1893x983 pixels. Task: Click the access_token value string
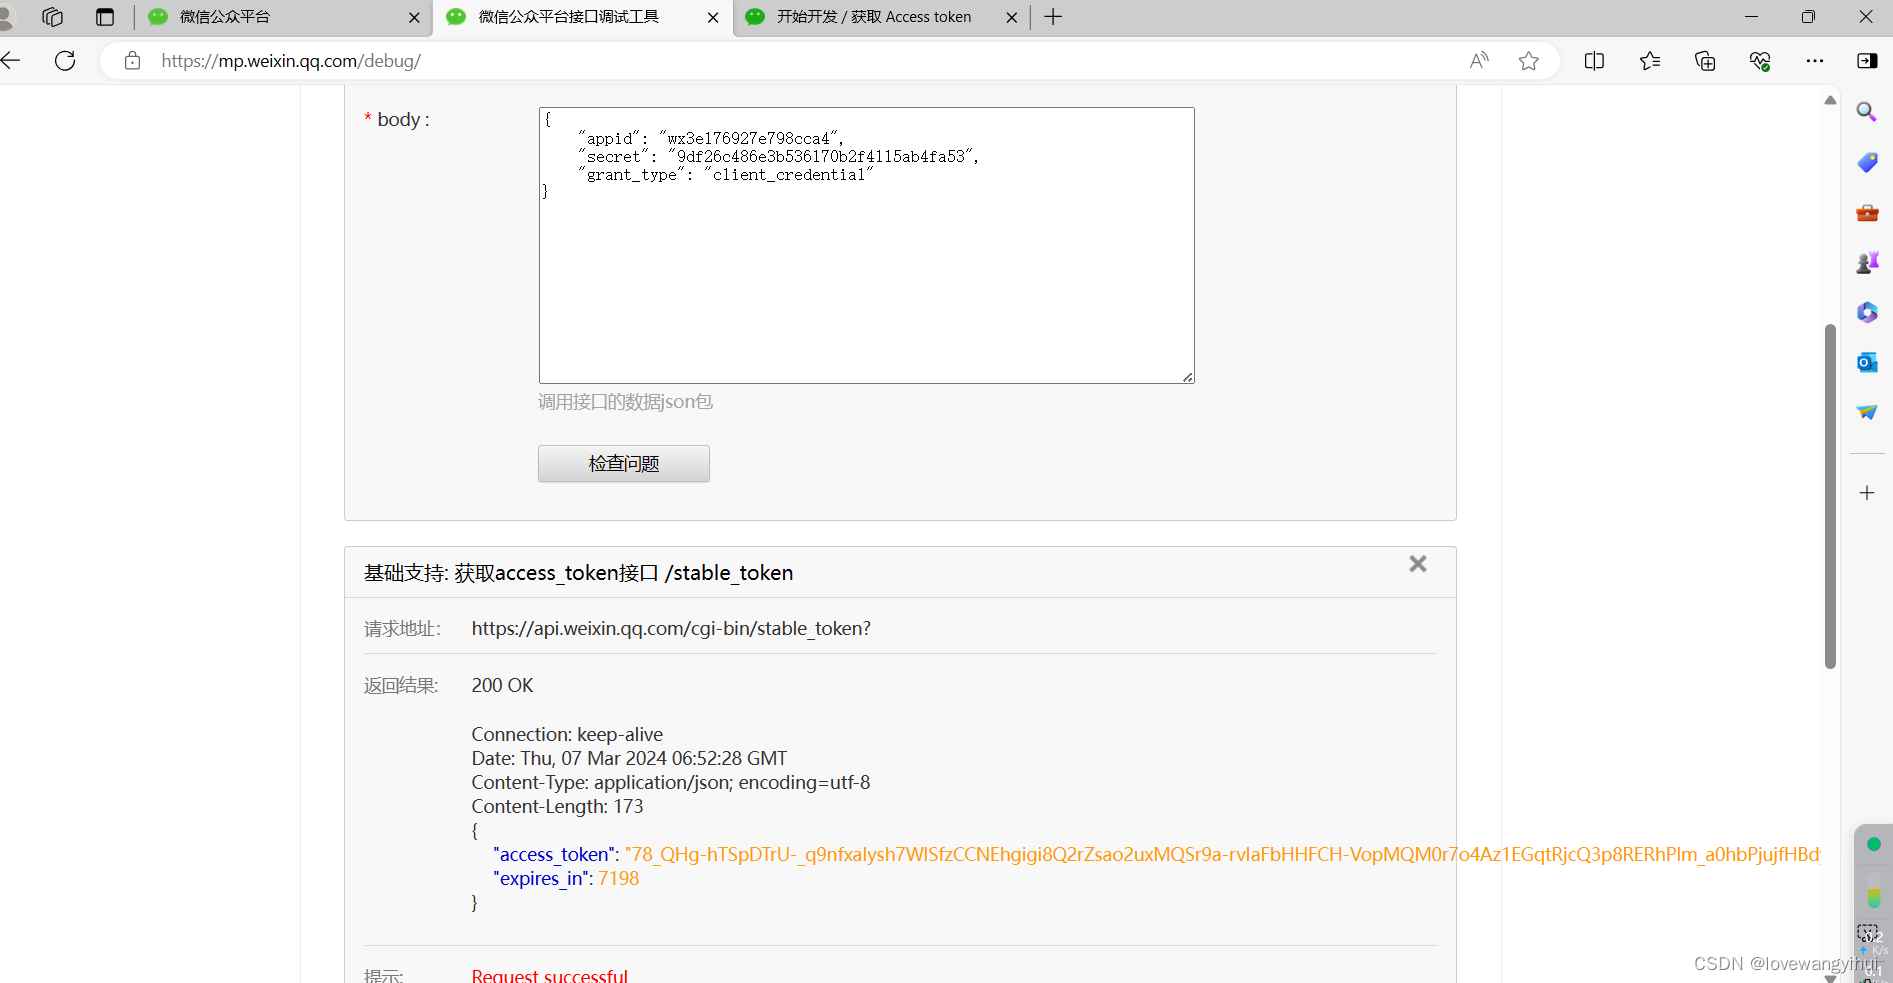click(x=1223, y=854)
